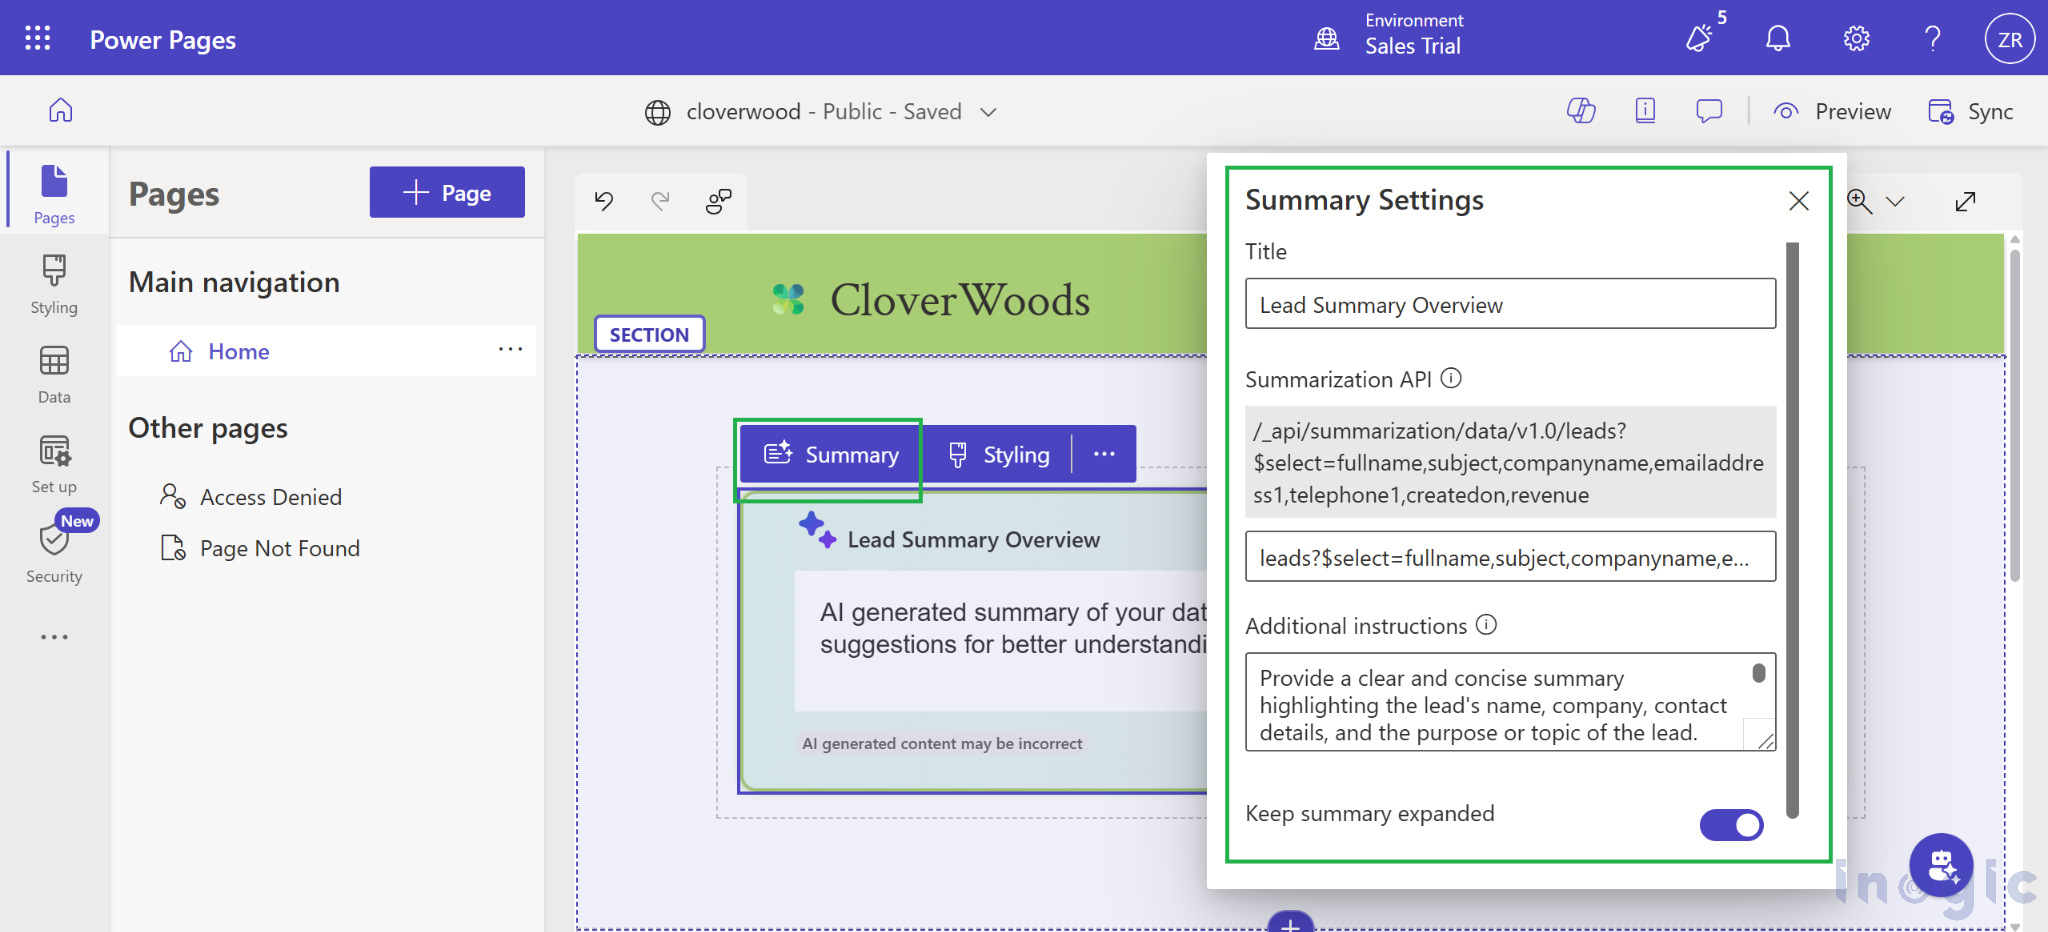Create a new page with the Page button
Screen dimensions: 2048x932
(447, 192)
